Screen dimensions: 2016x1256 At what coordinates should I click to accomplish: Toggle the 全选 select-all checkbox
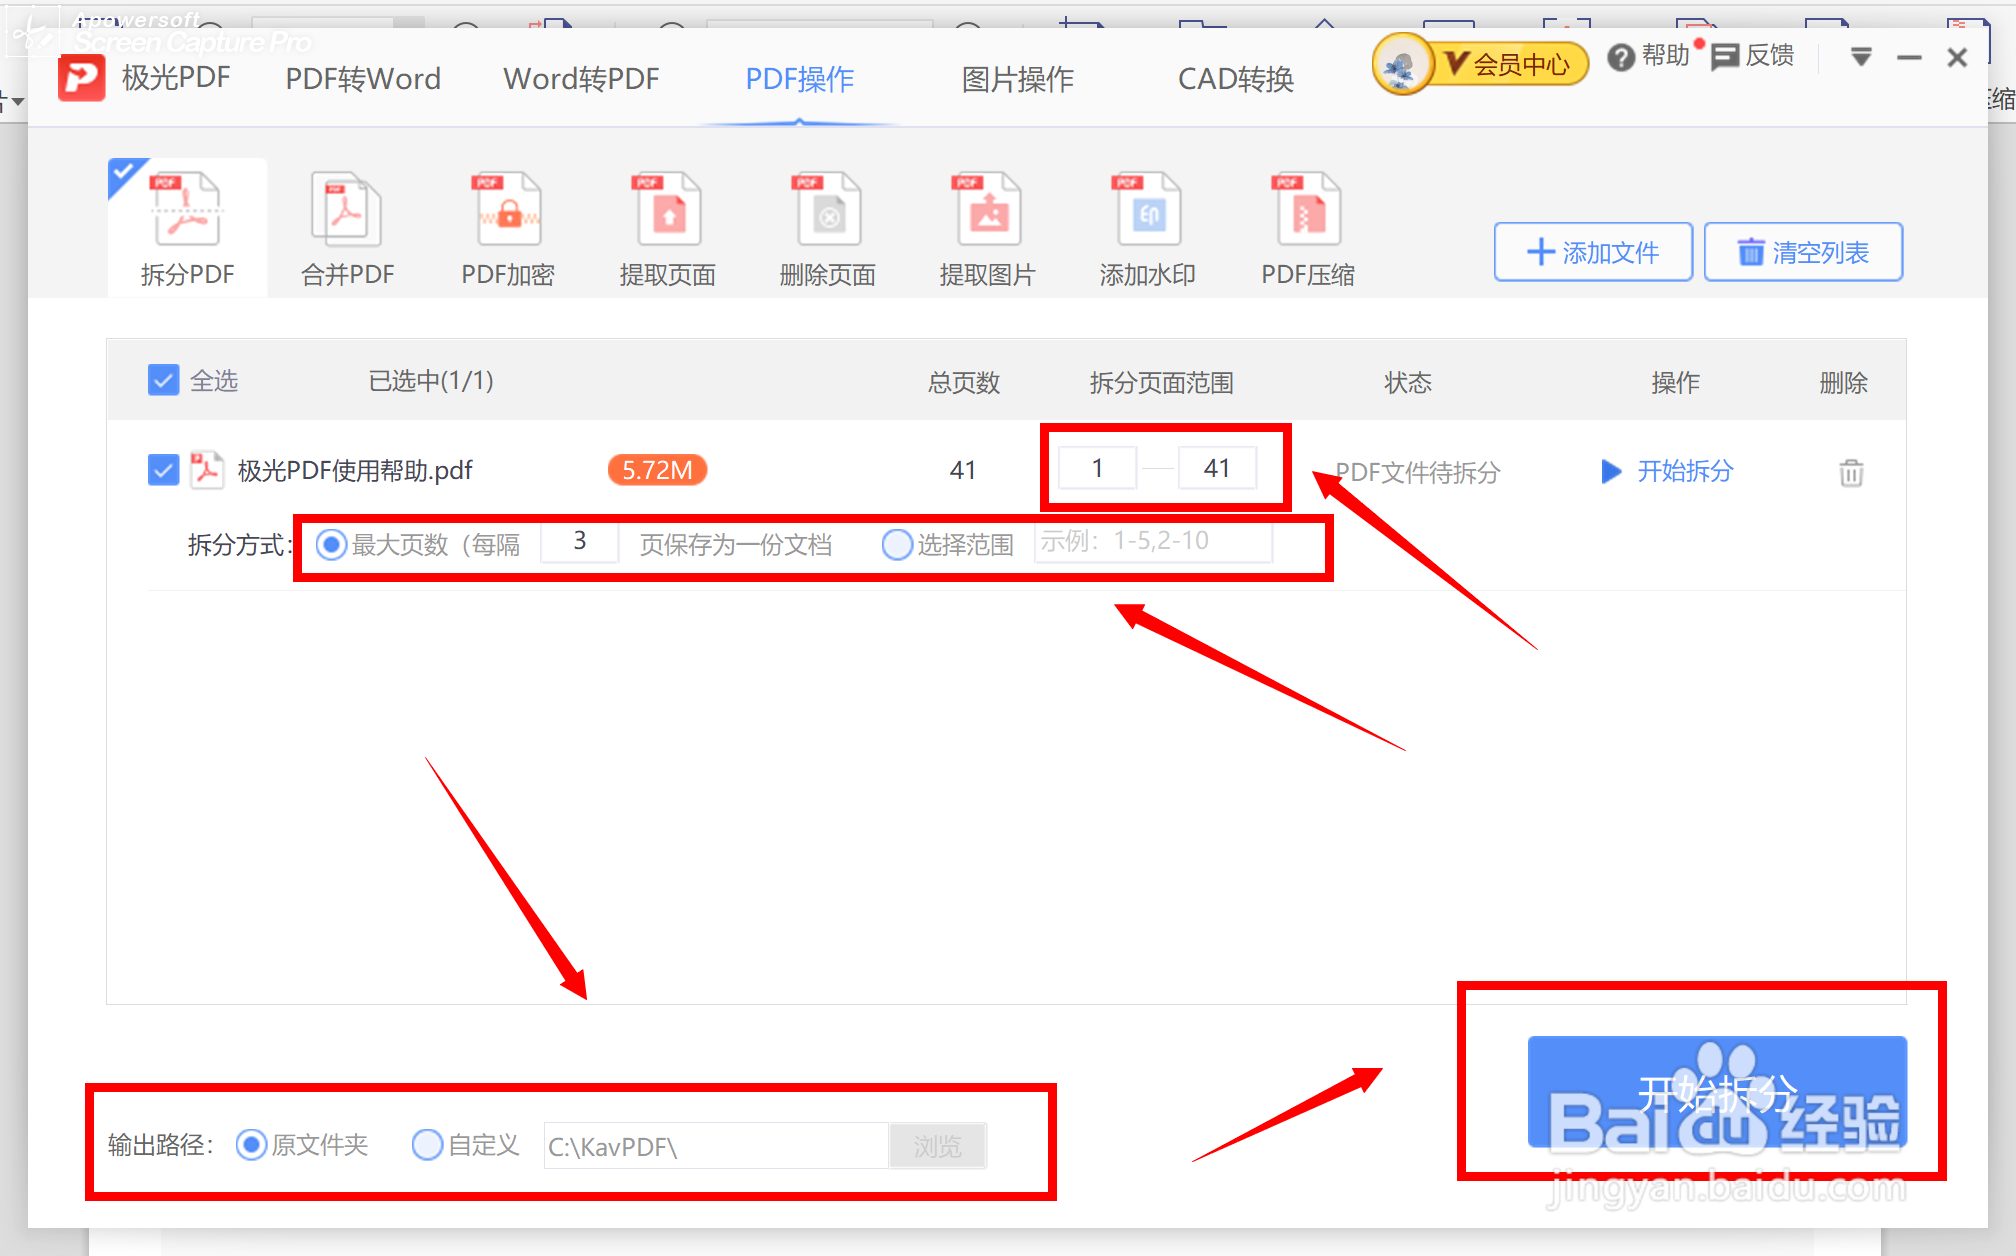163,380
